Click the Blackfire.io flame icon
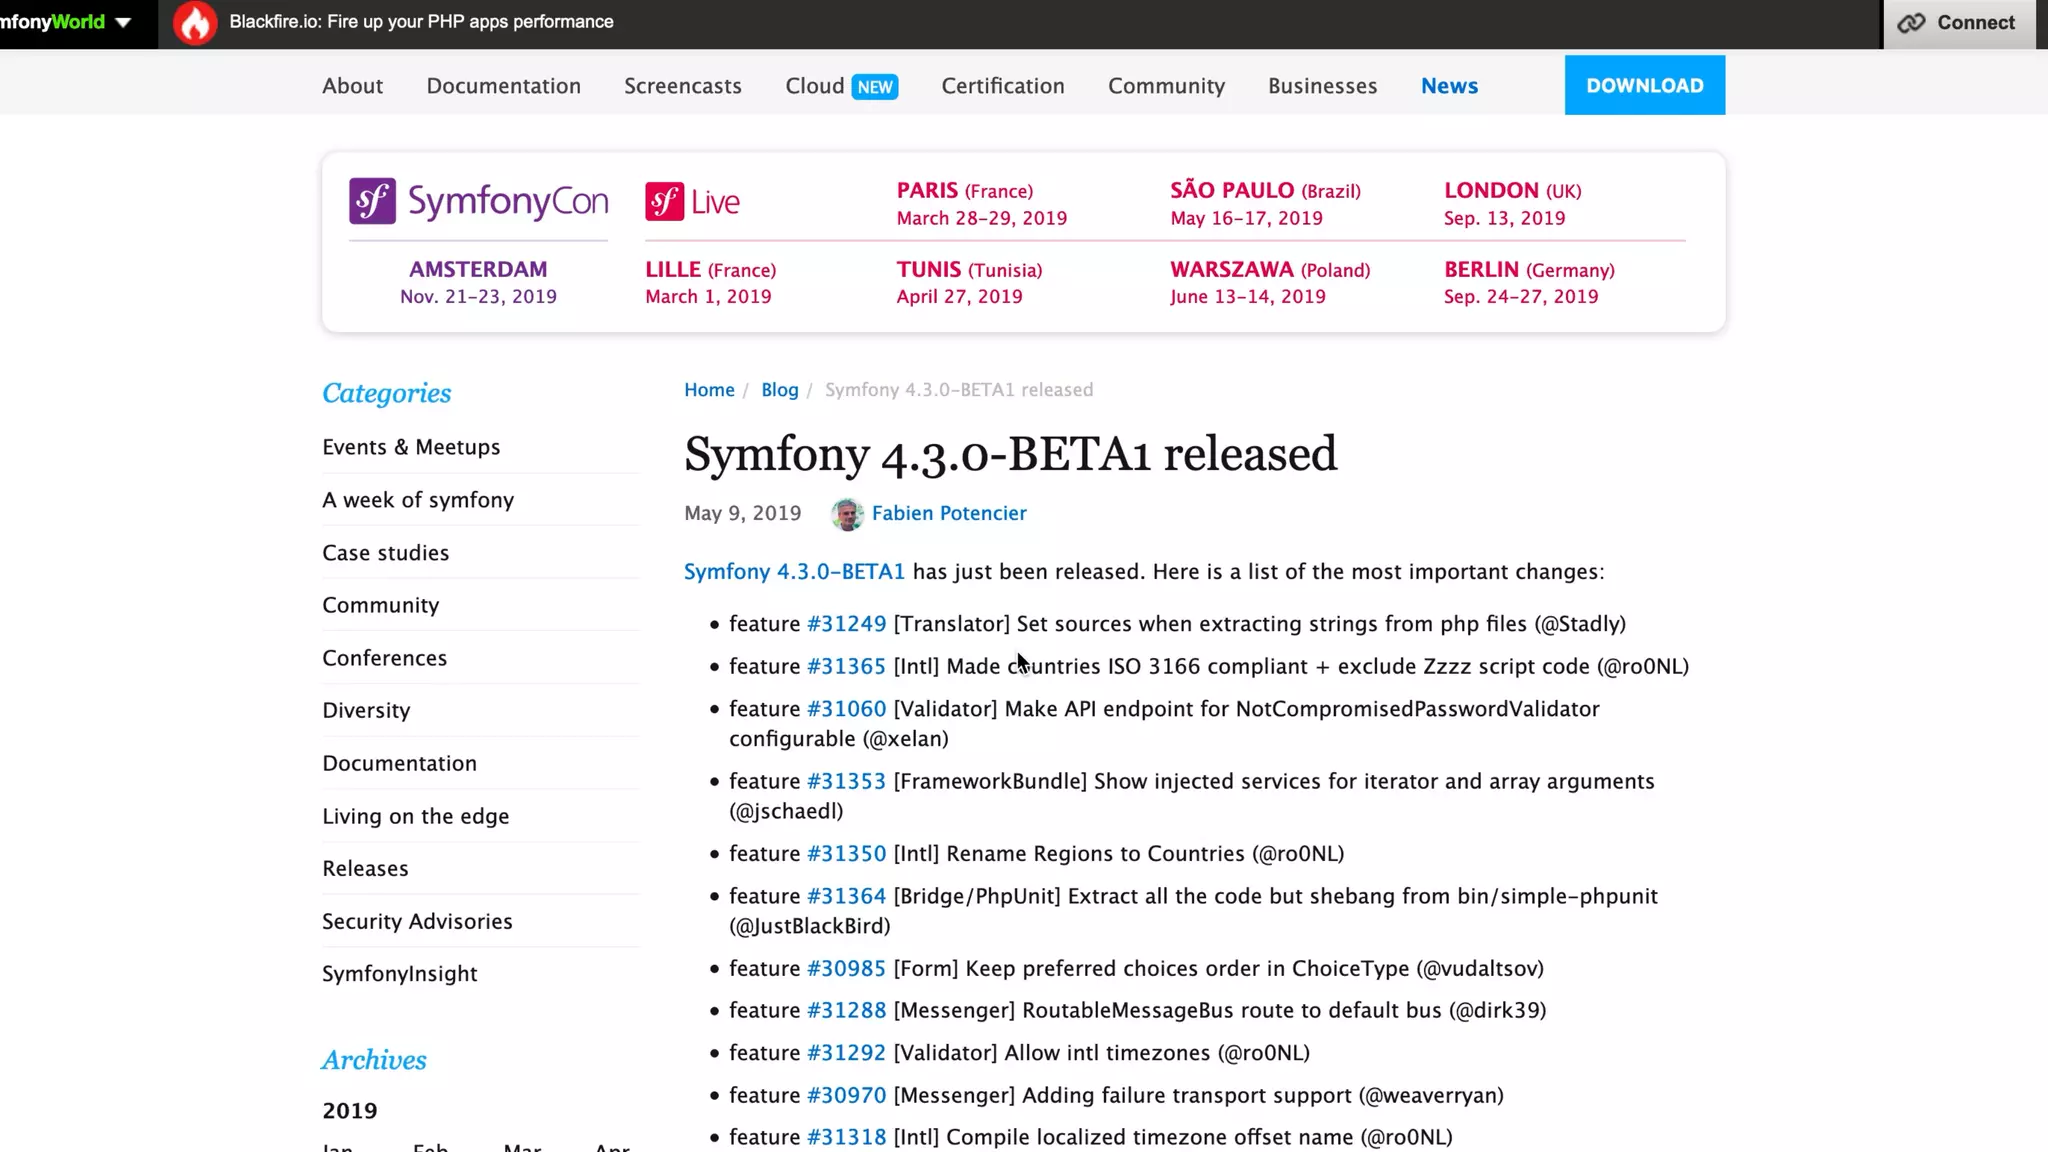This screenshot has width=2048, height=1152. click(195, 23)
